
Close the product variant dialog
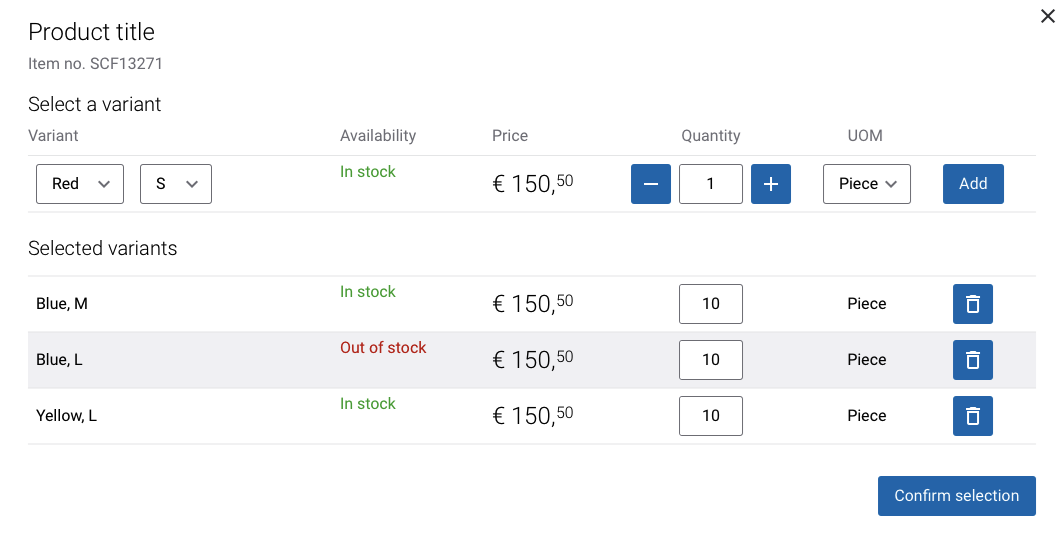1048,16
